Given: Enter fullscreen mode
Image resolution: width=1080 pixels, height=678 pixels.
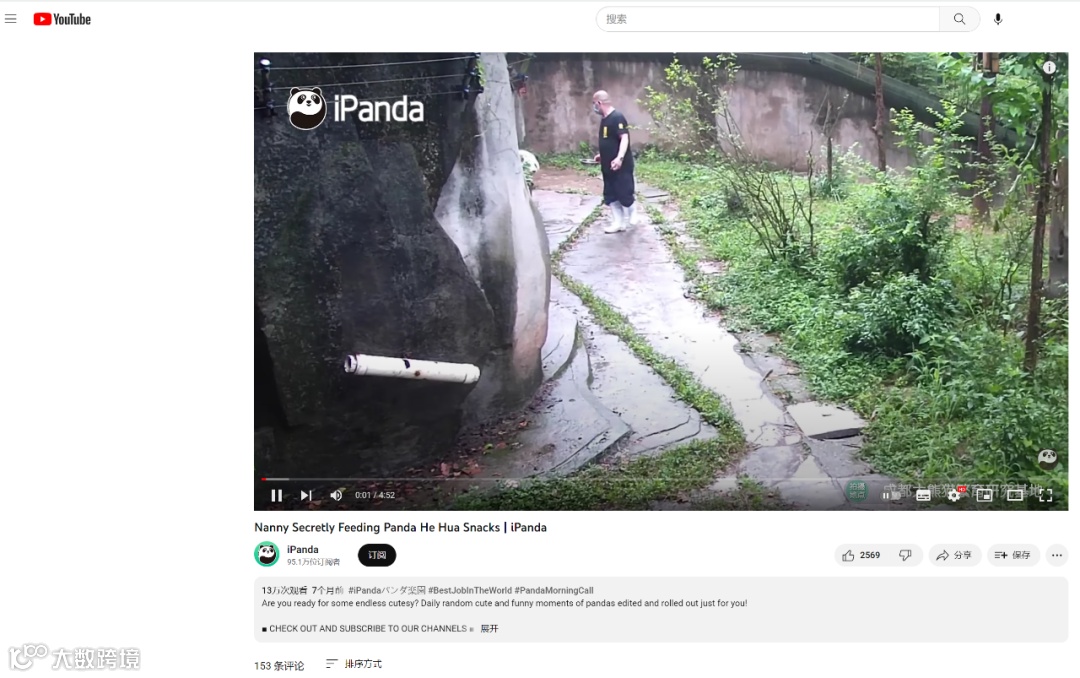Looking at the screenshot, I should (x=1046, y=495).
